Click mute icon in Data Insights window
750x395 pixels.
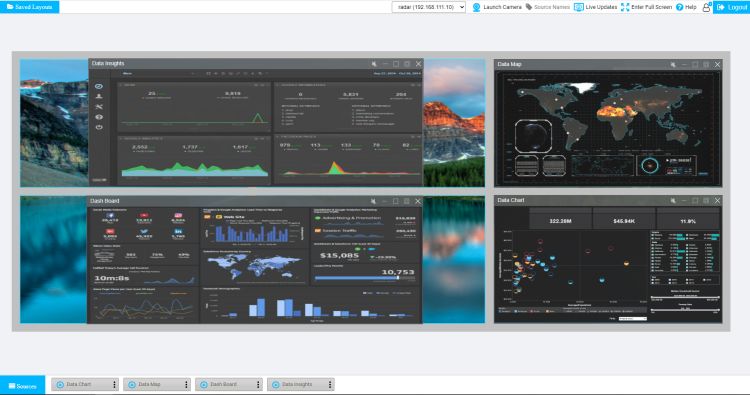pyautogui.click(x=374, y=64)
